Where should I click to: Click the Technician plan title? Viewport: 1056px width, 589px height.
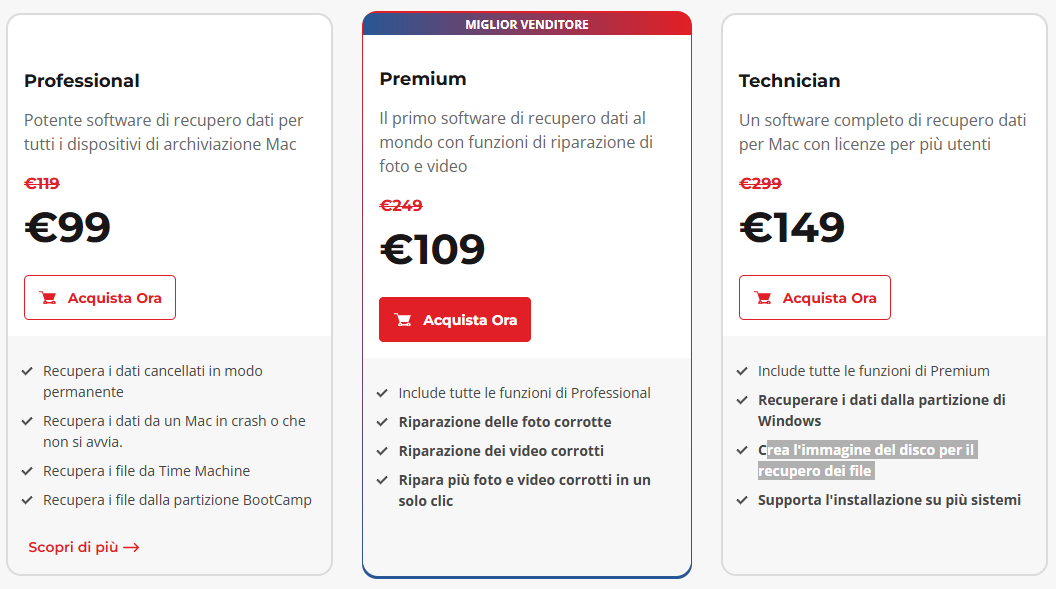[x=789, y=81]
